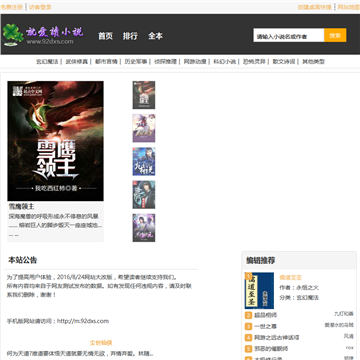360x360 pixels.
Task: Open the fourth recommended novel, 网游之…
Action: [277, 337]
